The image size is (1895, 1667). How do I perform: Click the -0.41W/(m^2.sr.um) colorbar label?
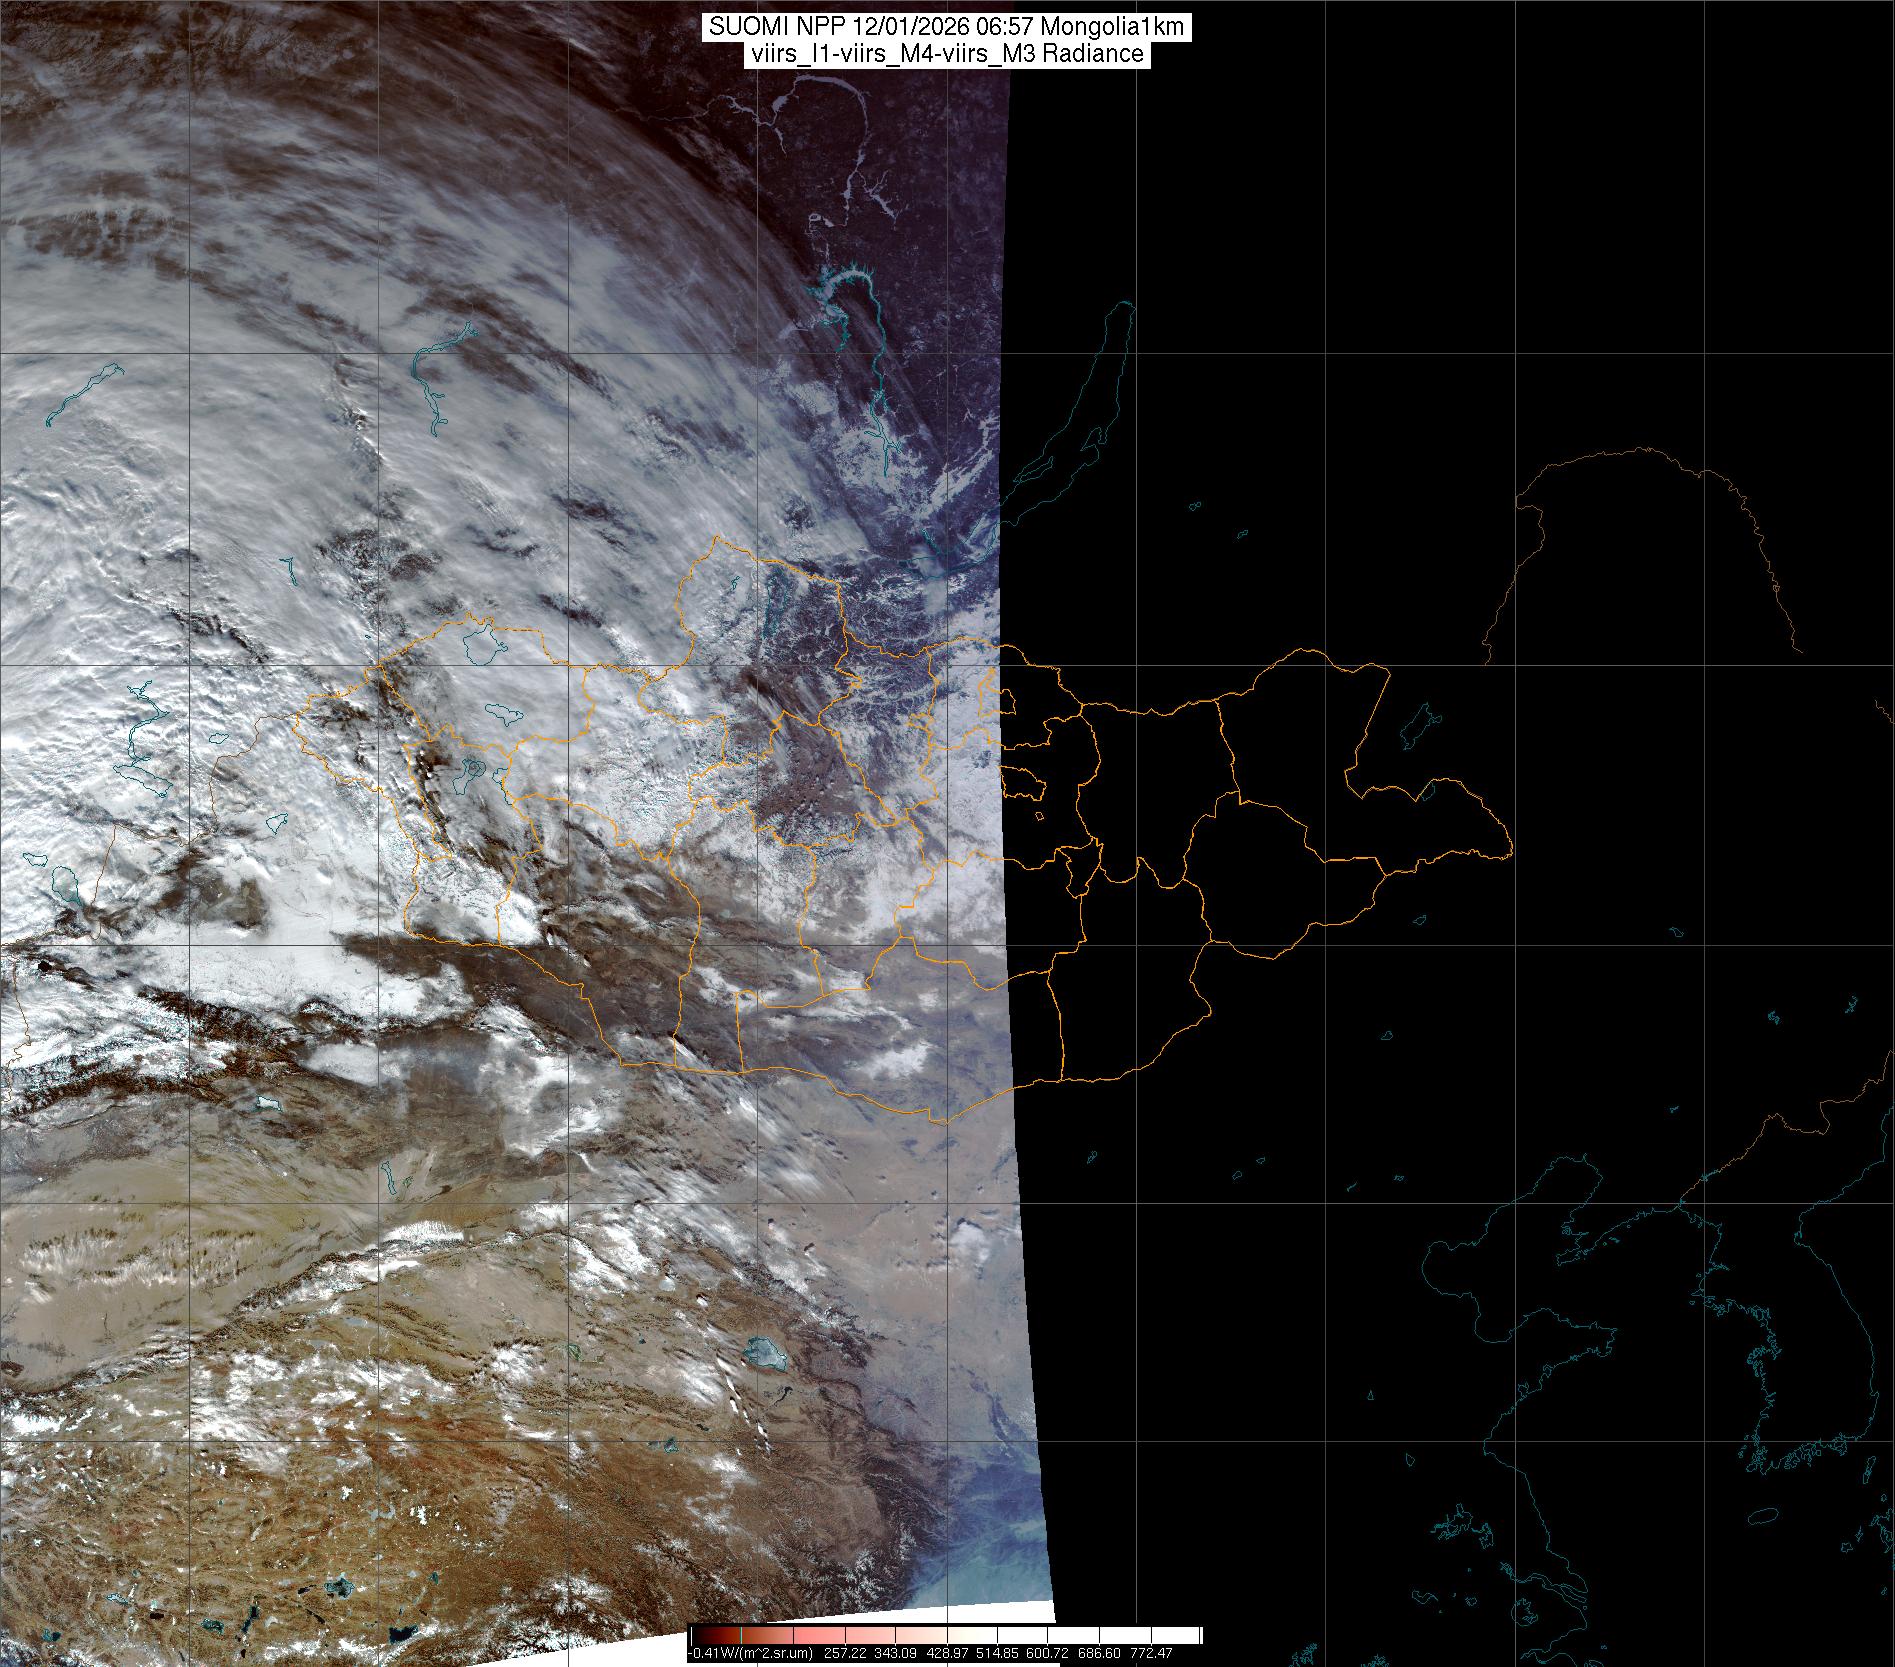750,1654
